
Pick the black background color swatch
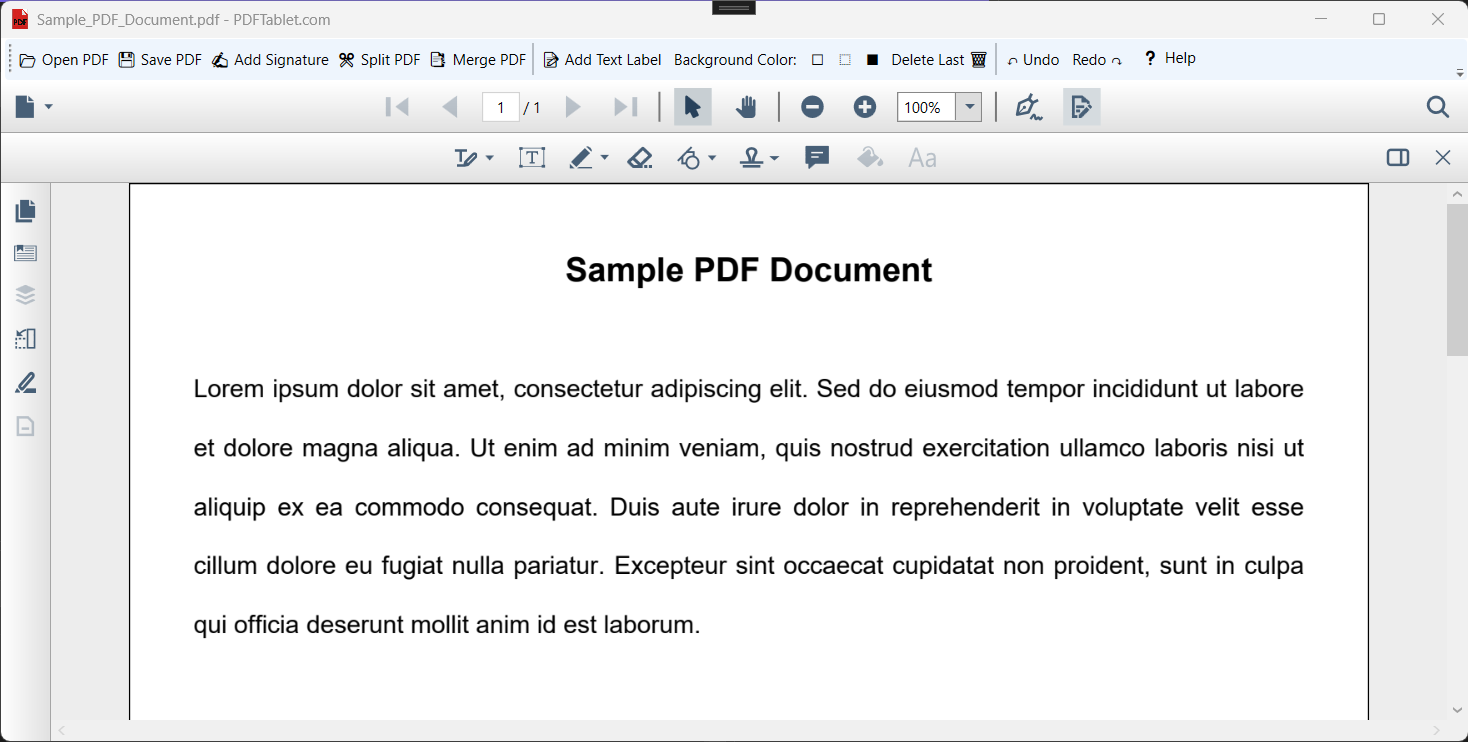(872, 60)
